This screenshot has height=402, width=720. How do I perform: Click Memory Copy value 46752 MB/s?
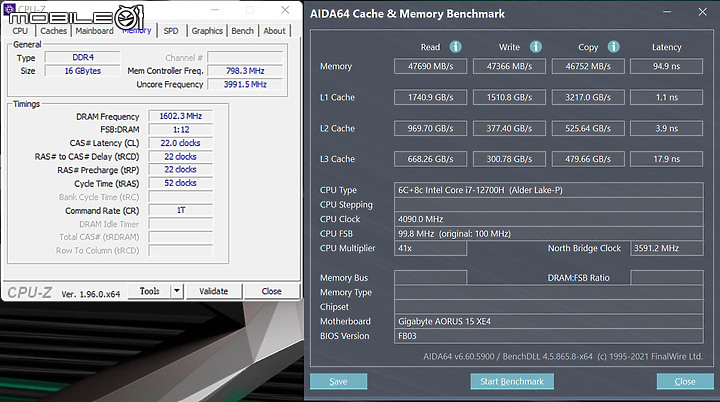[588, 66]
